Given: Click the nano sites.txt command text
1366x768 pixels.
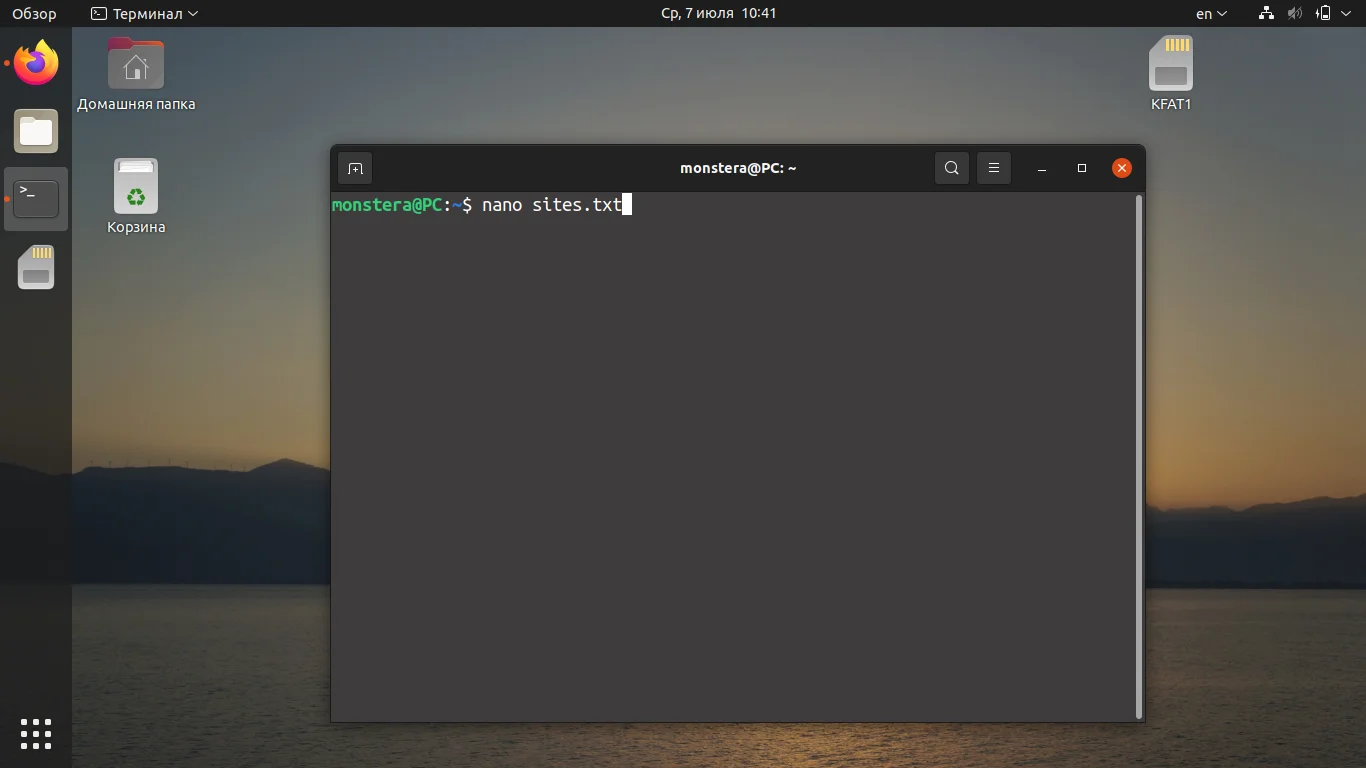Looking at the screenshot, I should point(552,205).
